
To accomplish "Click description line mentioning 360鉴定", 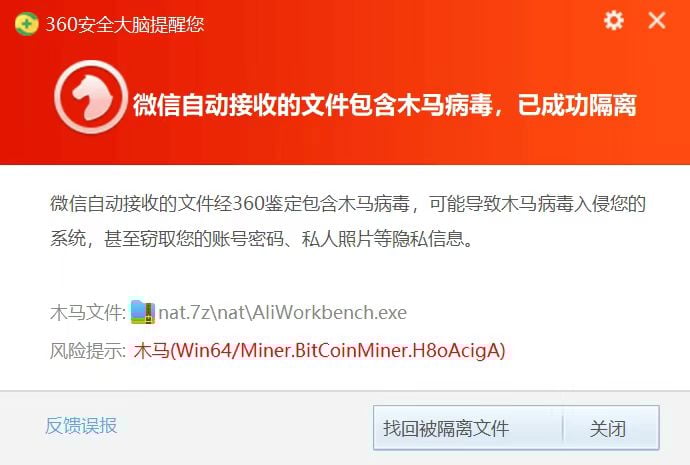I will pyautogui.click(x=348, y=204).
